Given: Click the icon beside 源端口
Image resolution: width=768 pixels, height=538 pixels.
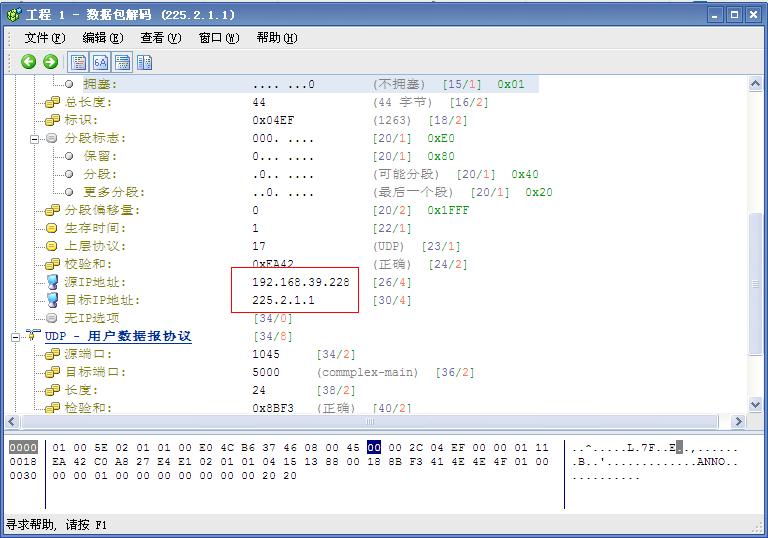Looking at the screenshot, I should (x=52, y=354).
